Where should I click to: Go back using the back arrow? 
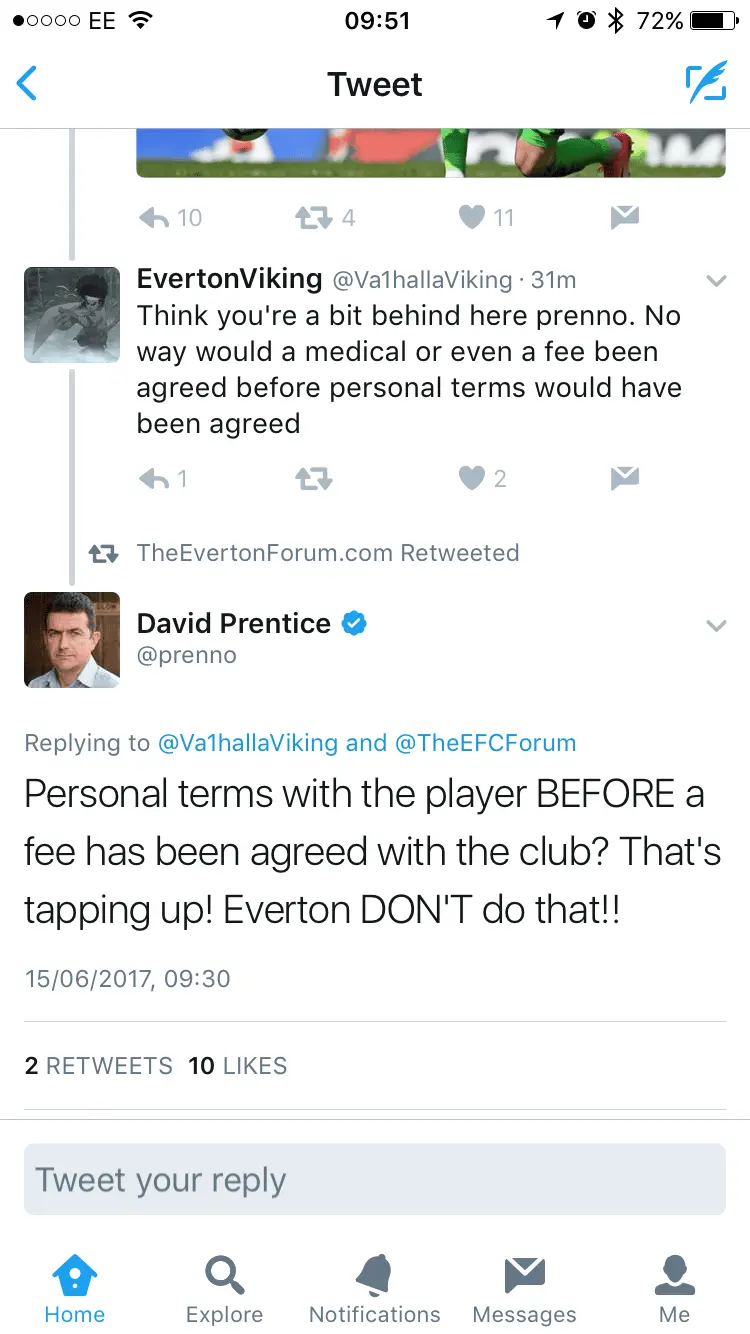coord(28,84)
